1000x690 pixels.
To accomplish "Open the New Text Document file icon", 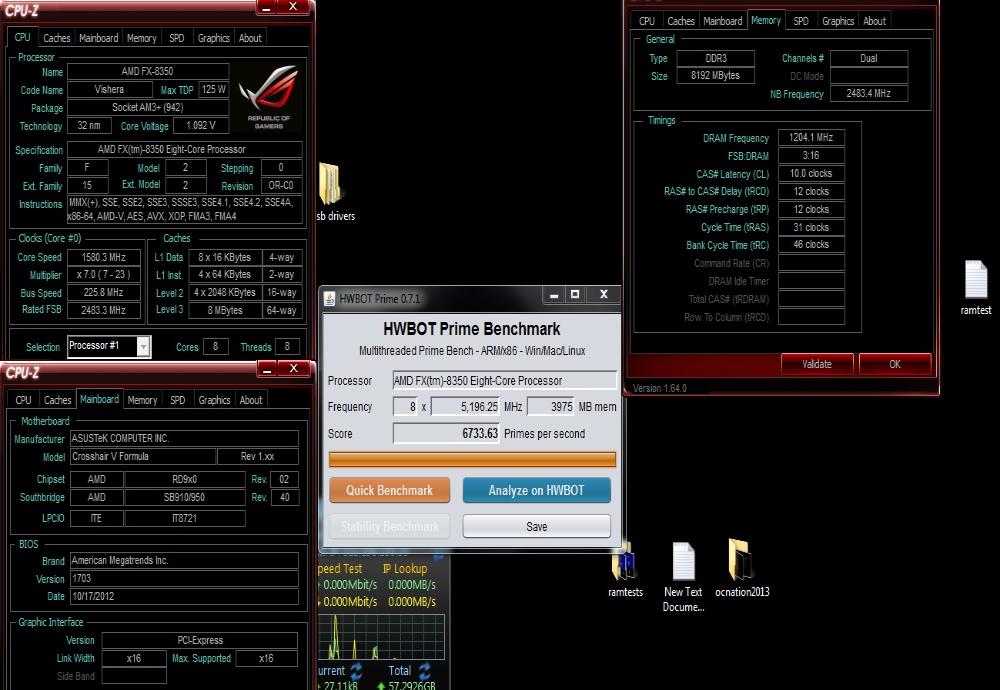I will tap(683, 561).
